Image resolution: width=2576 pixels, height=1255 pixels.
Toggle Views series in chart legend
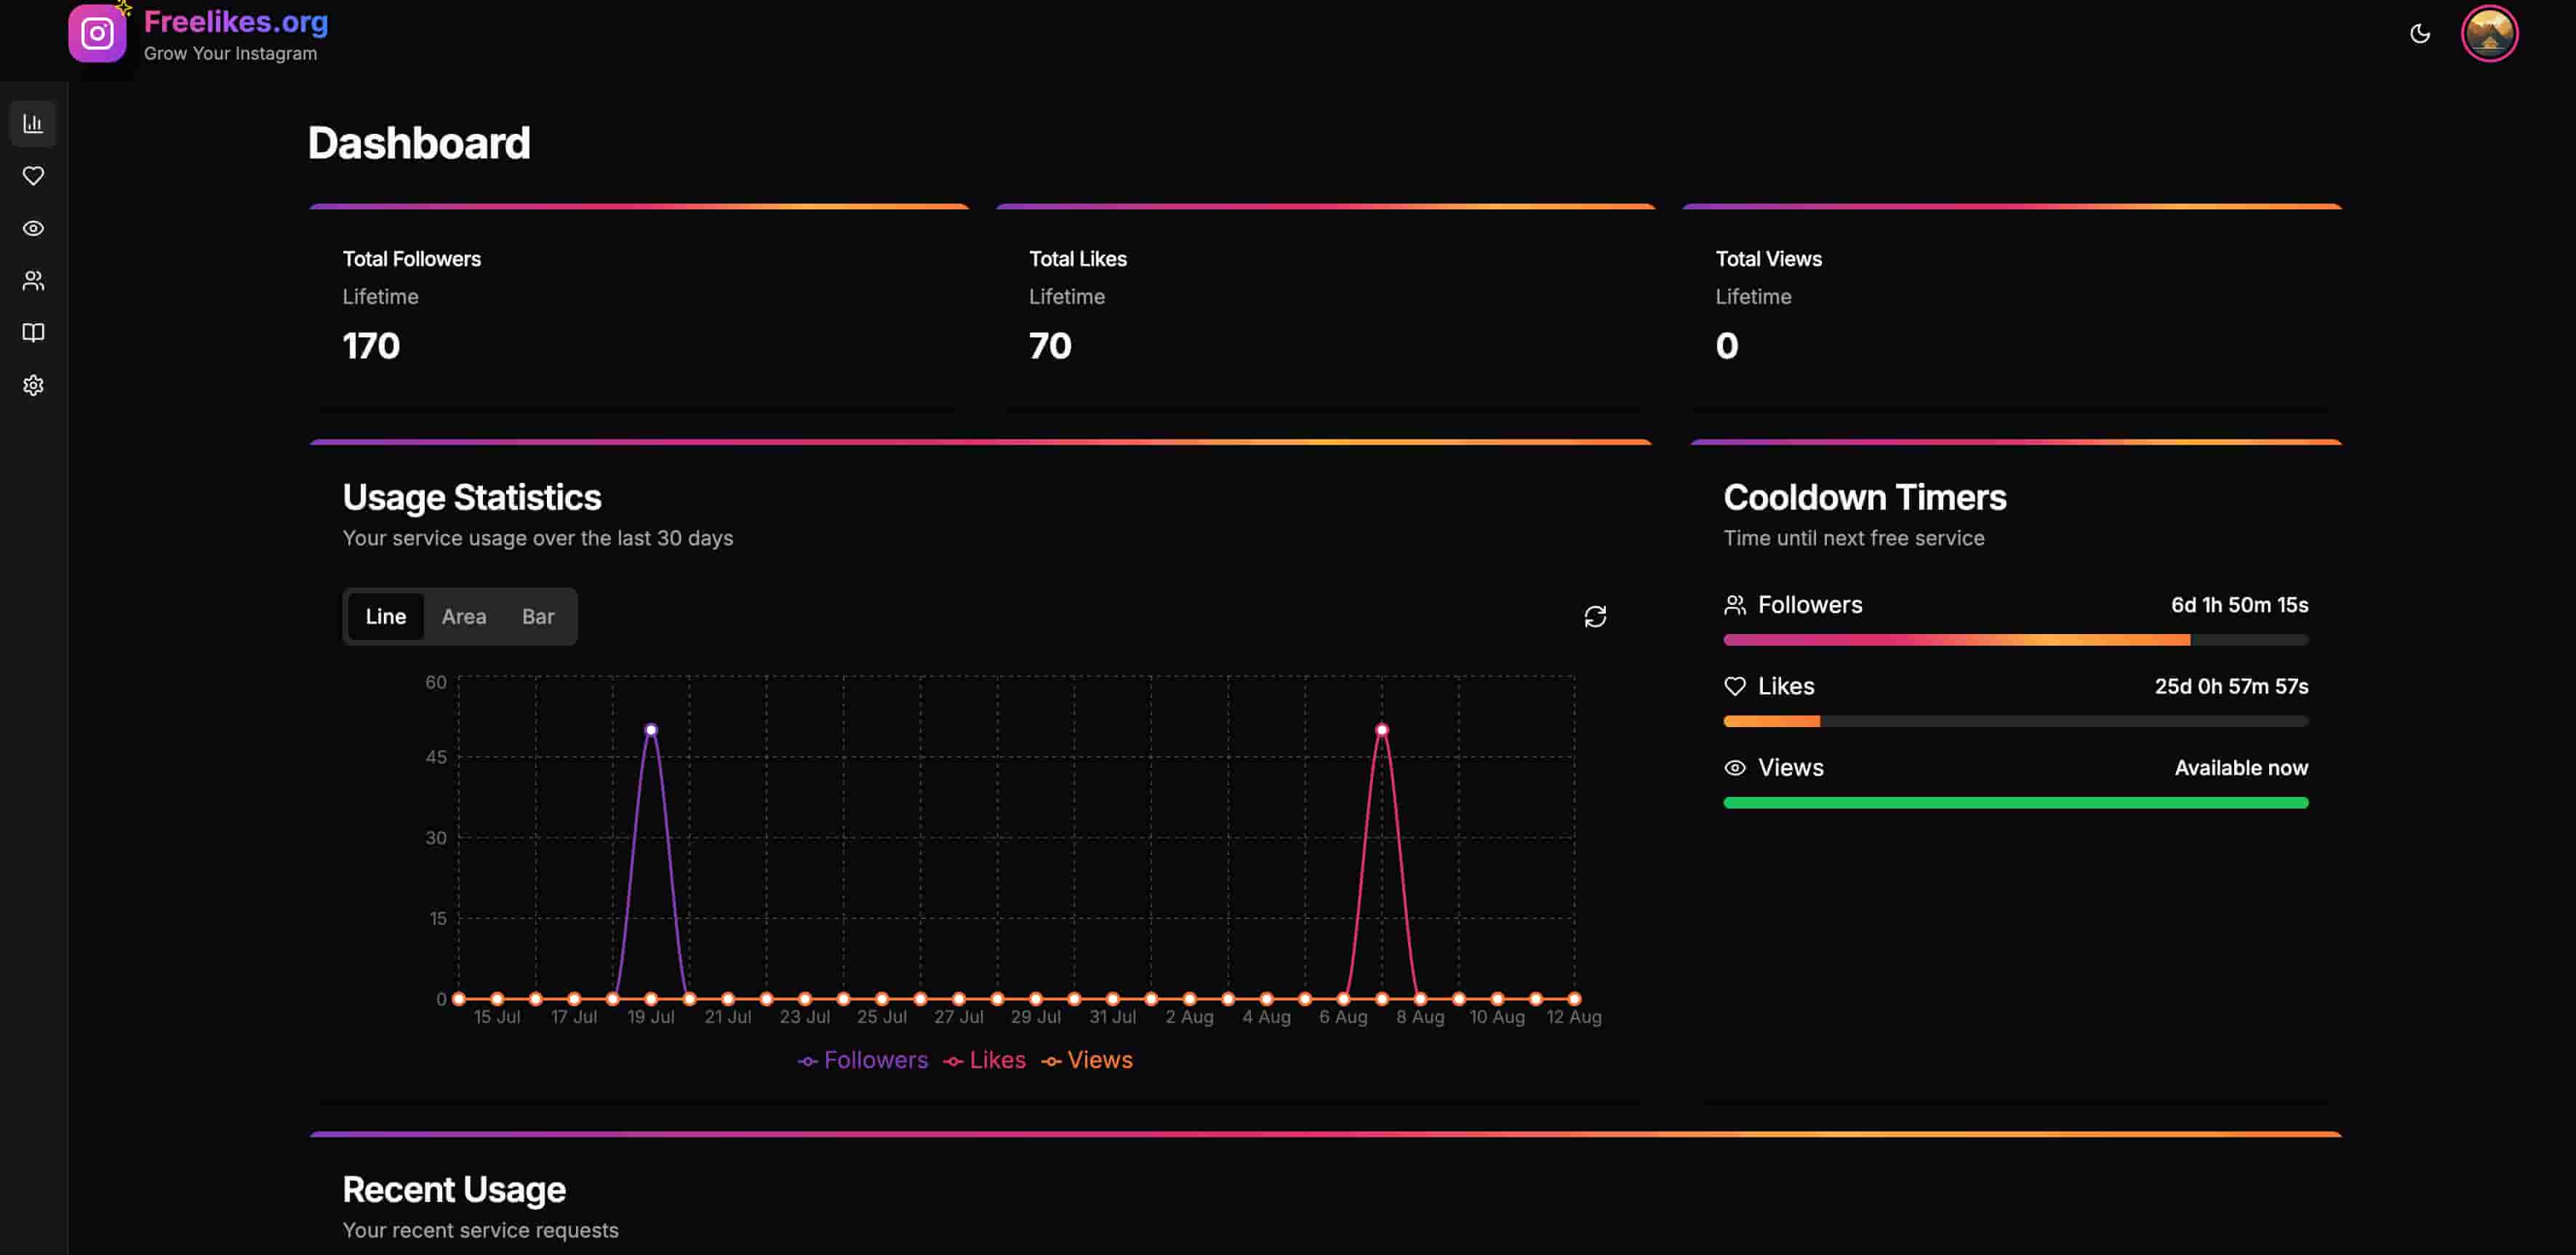click(1087, 1060)
